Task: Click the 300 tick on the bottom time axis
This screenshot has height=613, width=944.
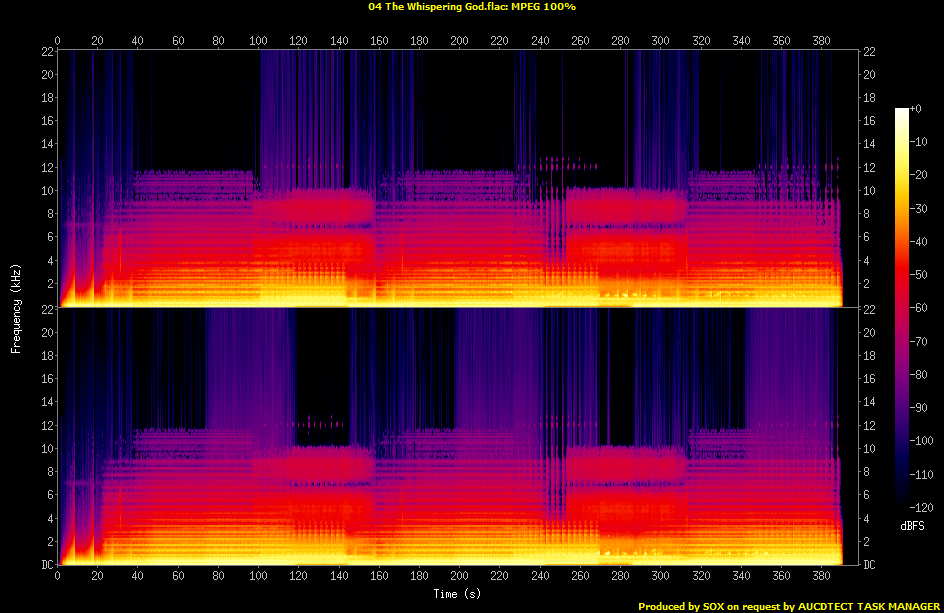Action: click(660, 577)
